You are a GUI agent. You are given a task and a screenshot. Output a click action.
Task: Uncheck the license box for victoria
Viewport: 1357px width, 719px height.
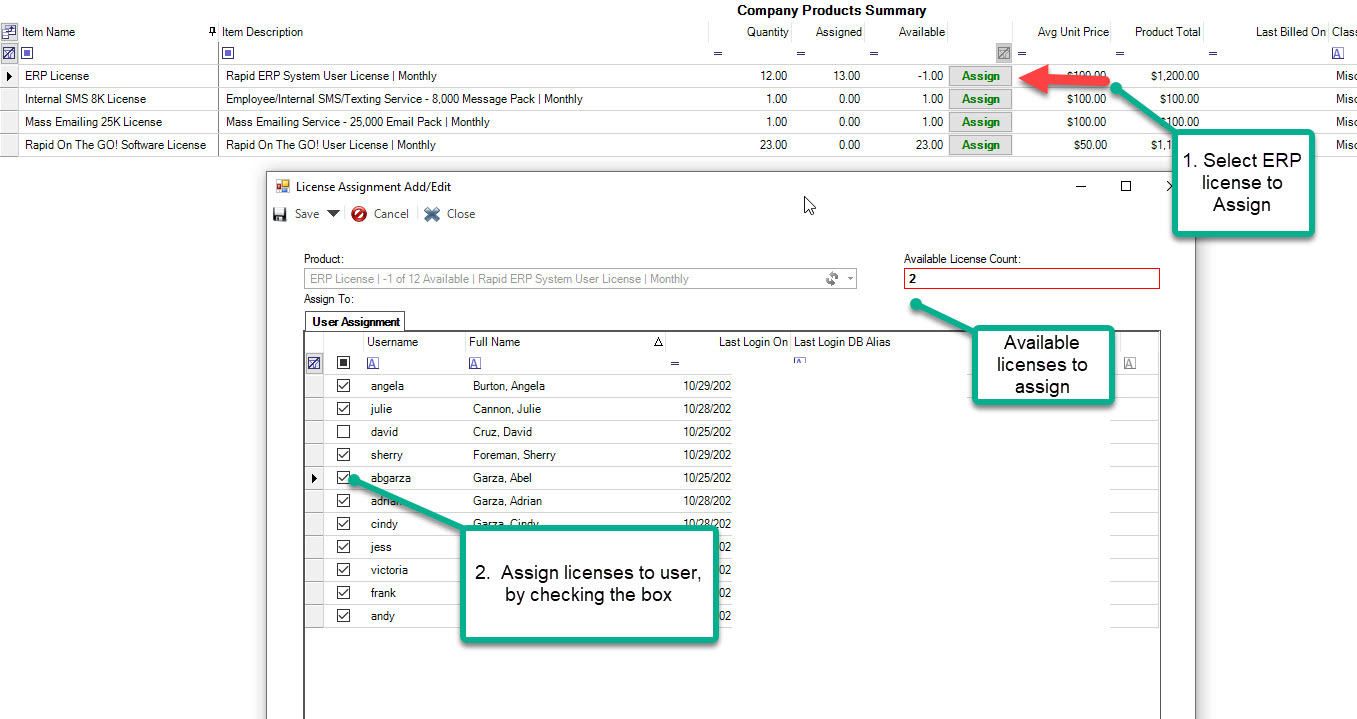pyautogui.click(x=343, y=570)
